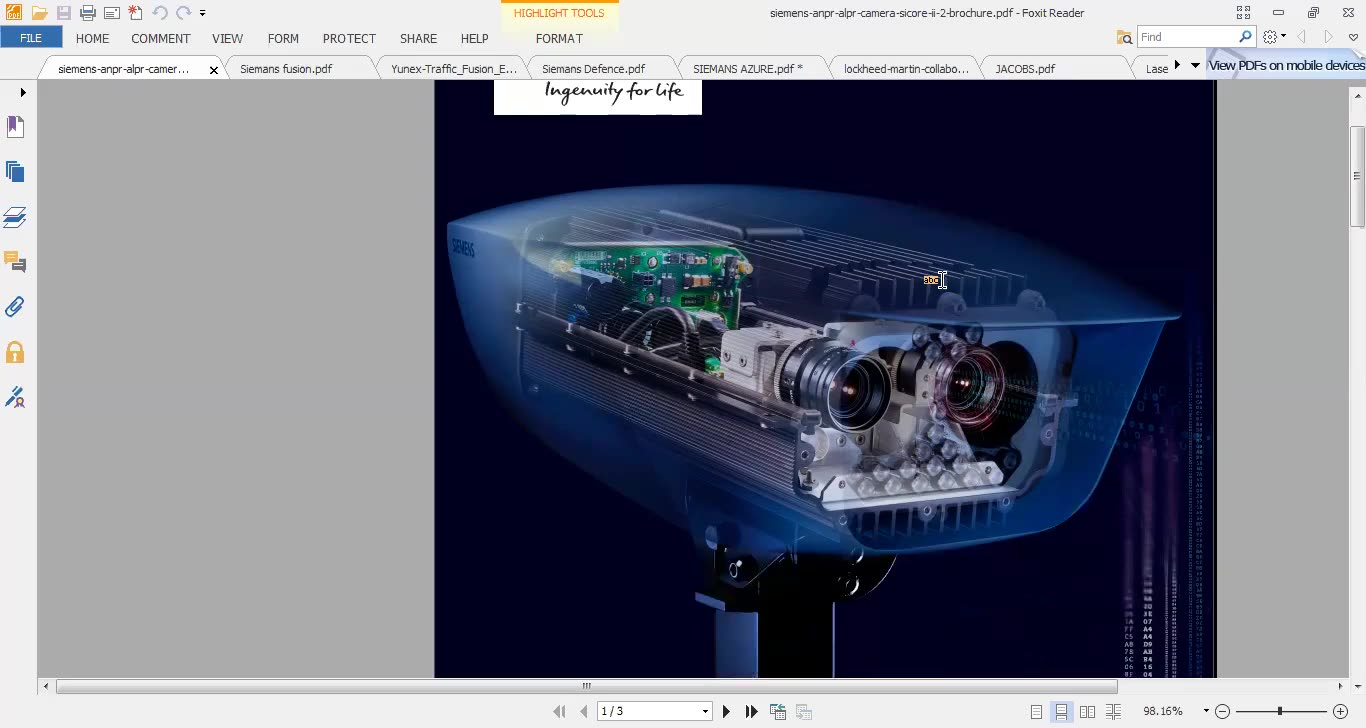Viewport: 1366px width, 728px height.
Task: Open the Attachments paperclip panel
Action: (15, 307)
